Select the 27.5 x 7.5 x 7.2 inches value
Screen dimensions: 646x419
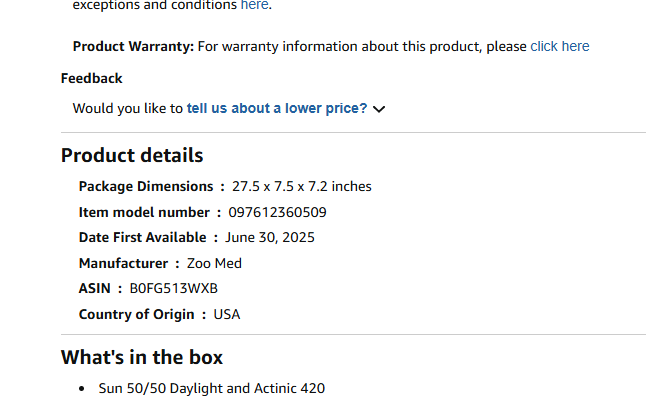point(302,186)
